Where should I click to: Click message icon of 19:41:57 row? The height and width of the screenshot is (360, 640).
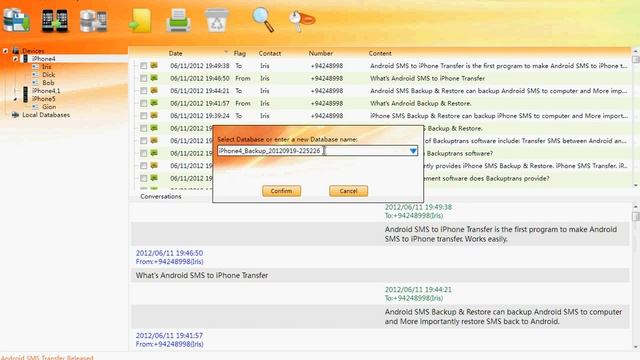pos(154,103)
